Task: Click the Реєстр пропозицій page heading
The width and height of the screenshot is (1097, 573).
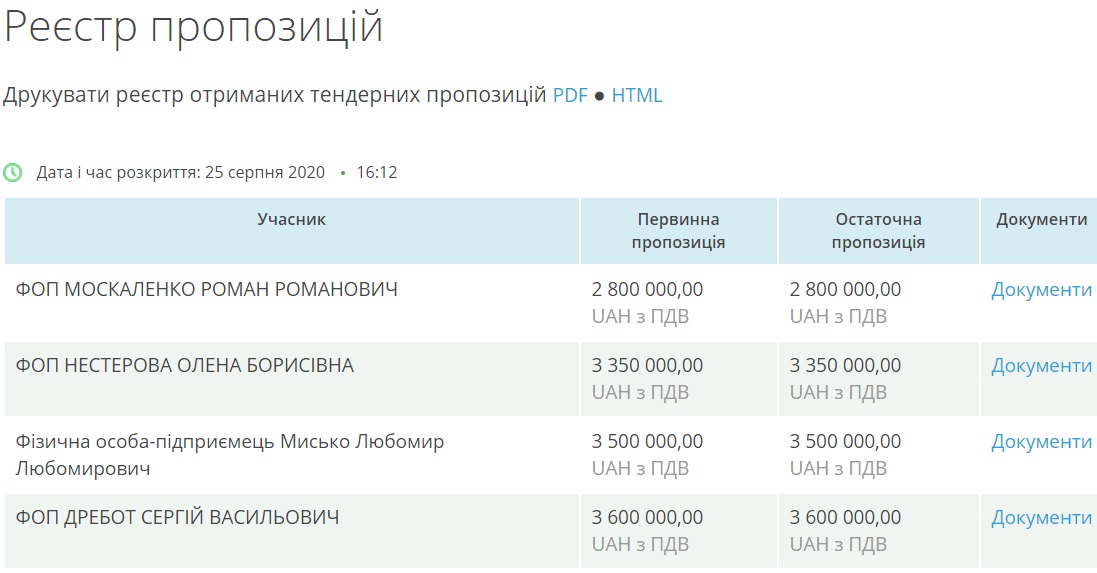Action: (x=194, y=28)
